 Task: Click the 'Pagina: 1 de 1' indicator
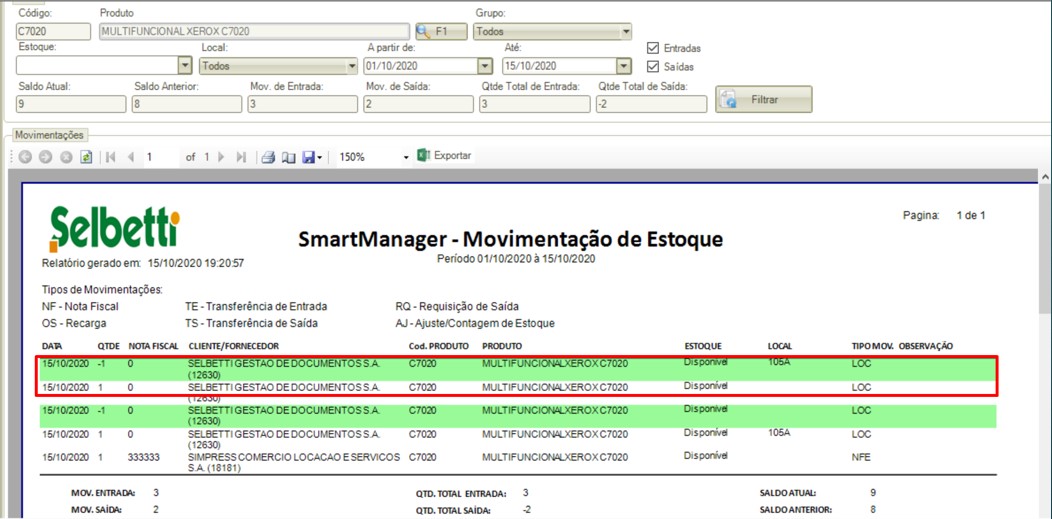[x=945, y=216]
